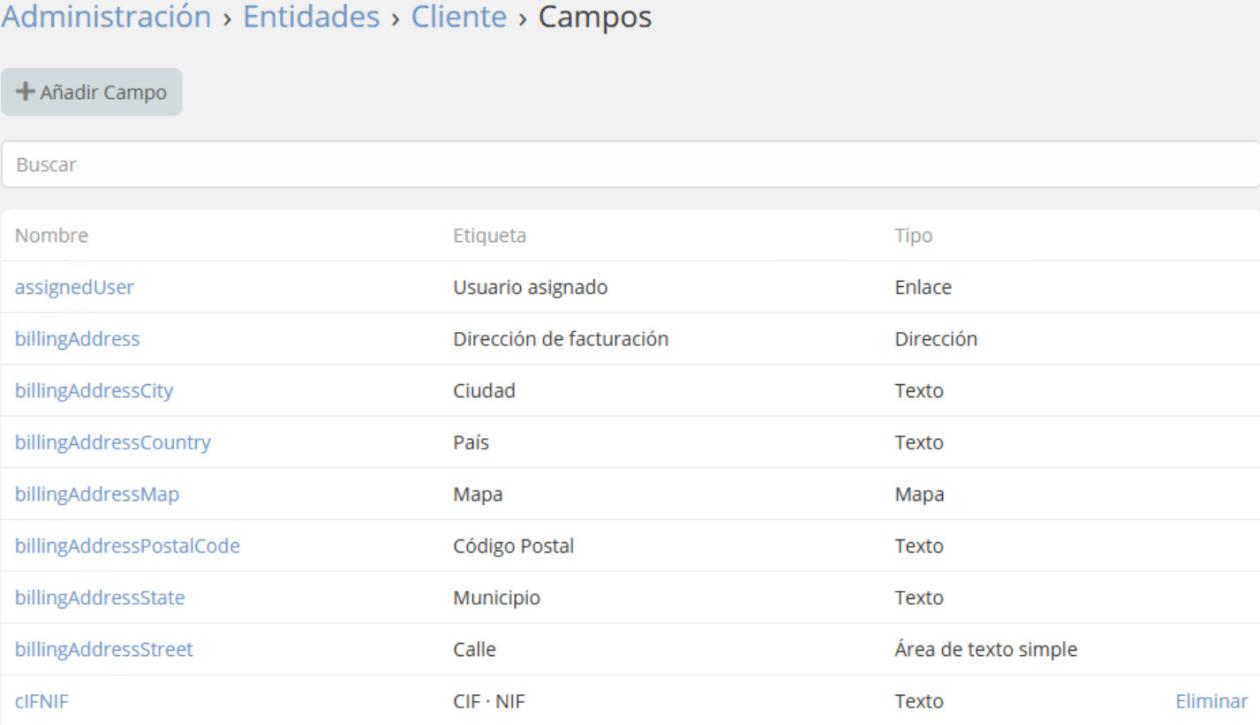Screen dimensions: 1260x725
Task: Open the billingAddressPostalCode field
Action: [127, 547]
